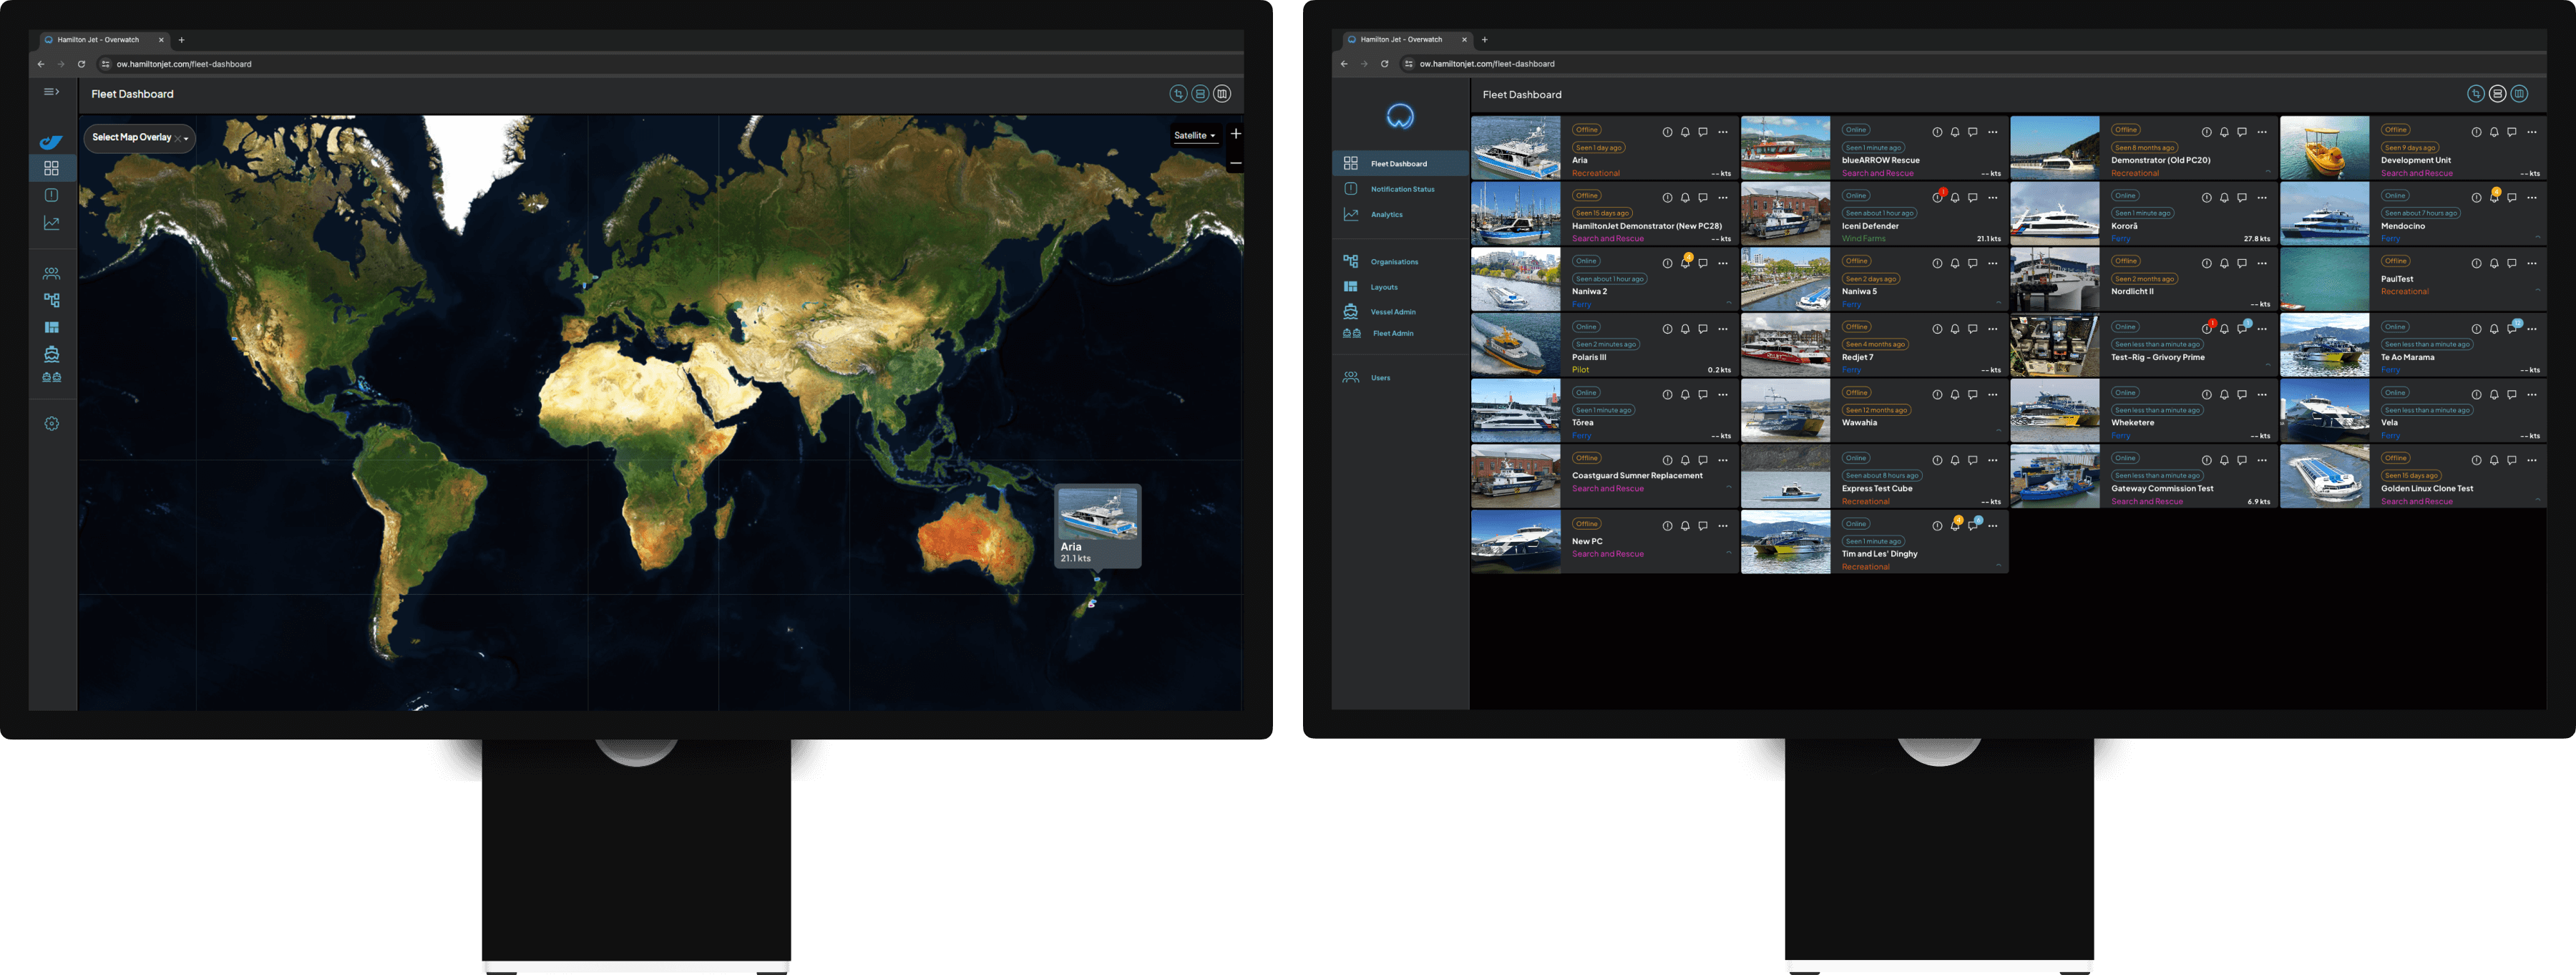Open Organisations page from the sidebar

point(1394,262)
